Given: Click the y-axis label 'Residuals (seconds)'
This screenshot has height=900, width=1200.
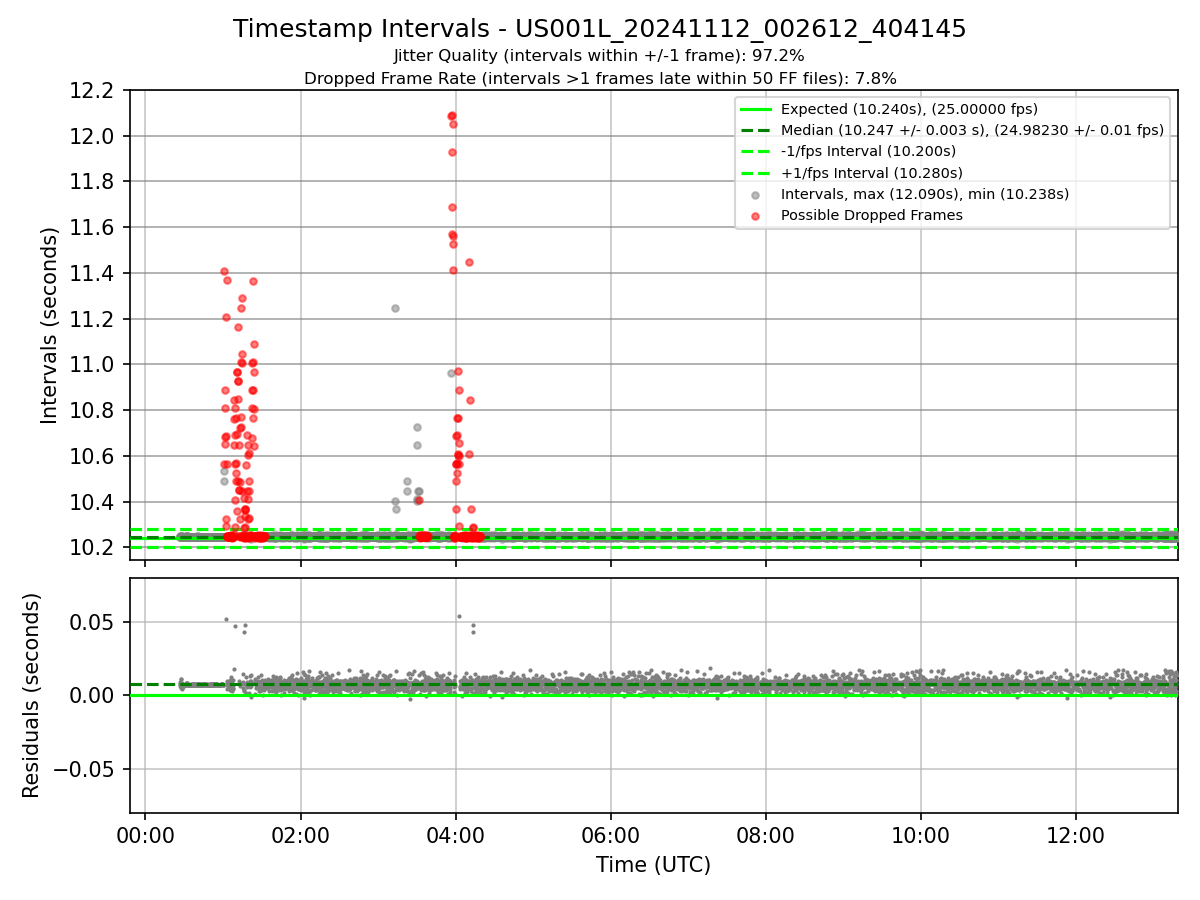Looking at the screenshot, I should click(32, 695).
